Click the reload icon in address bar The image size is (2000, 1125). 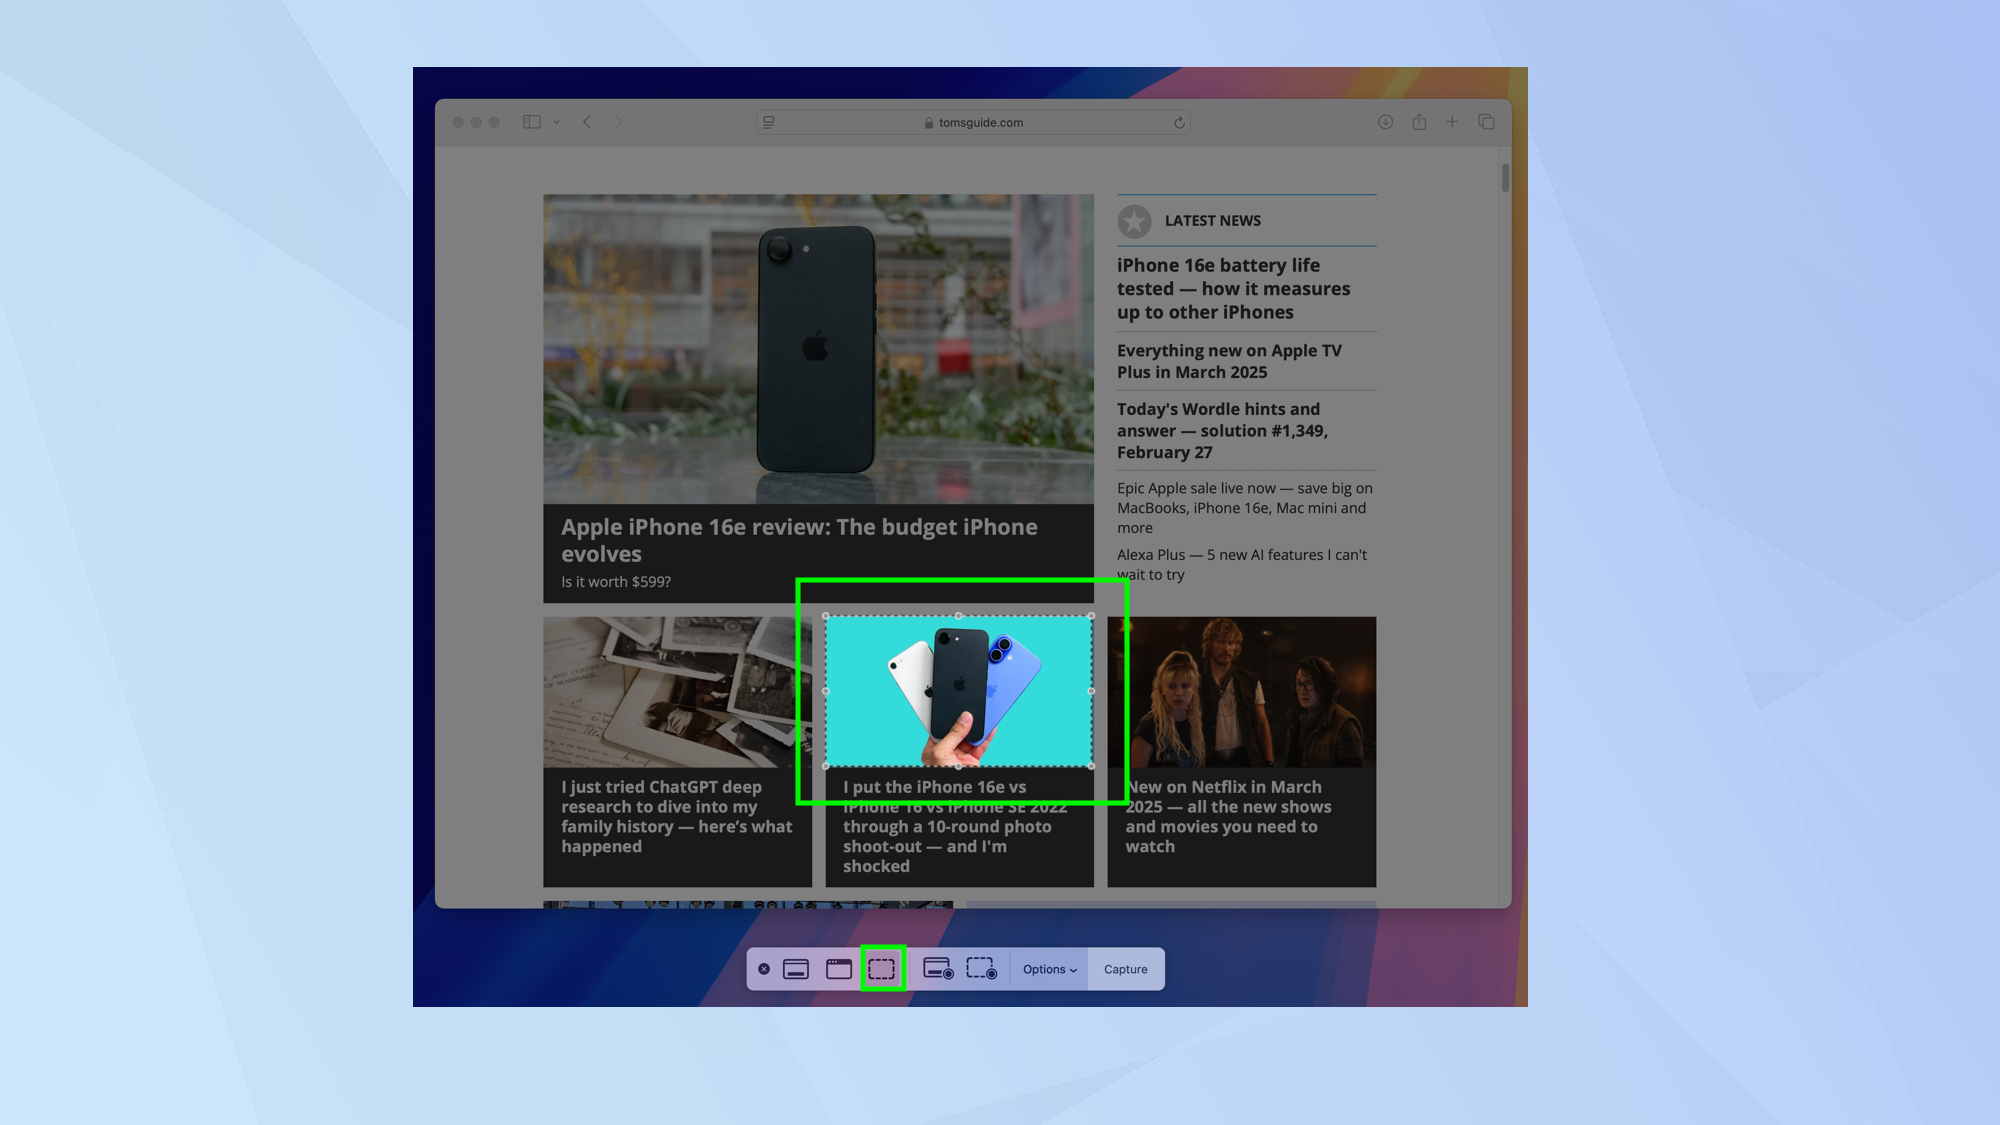click(x=1180, y=122)
